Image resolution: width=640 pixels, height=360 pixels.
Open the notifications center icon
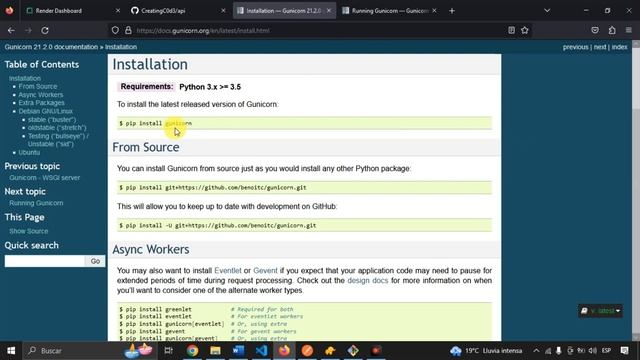click(x=624, y=351)
